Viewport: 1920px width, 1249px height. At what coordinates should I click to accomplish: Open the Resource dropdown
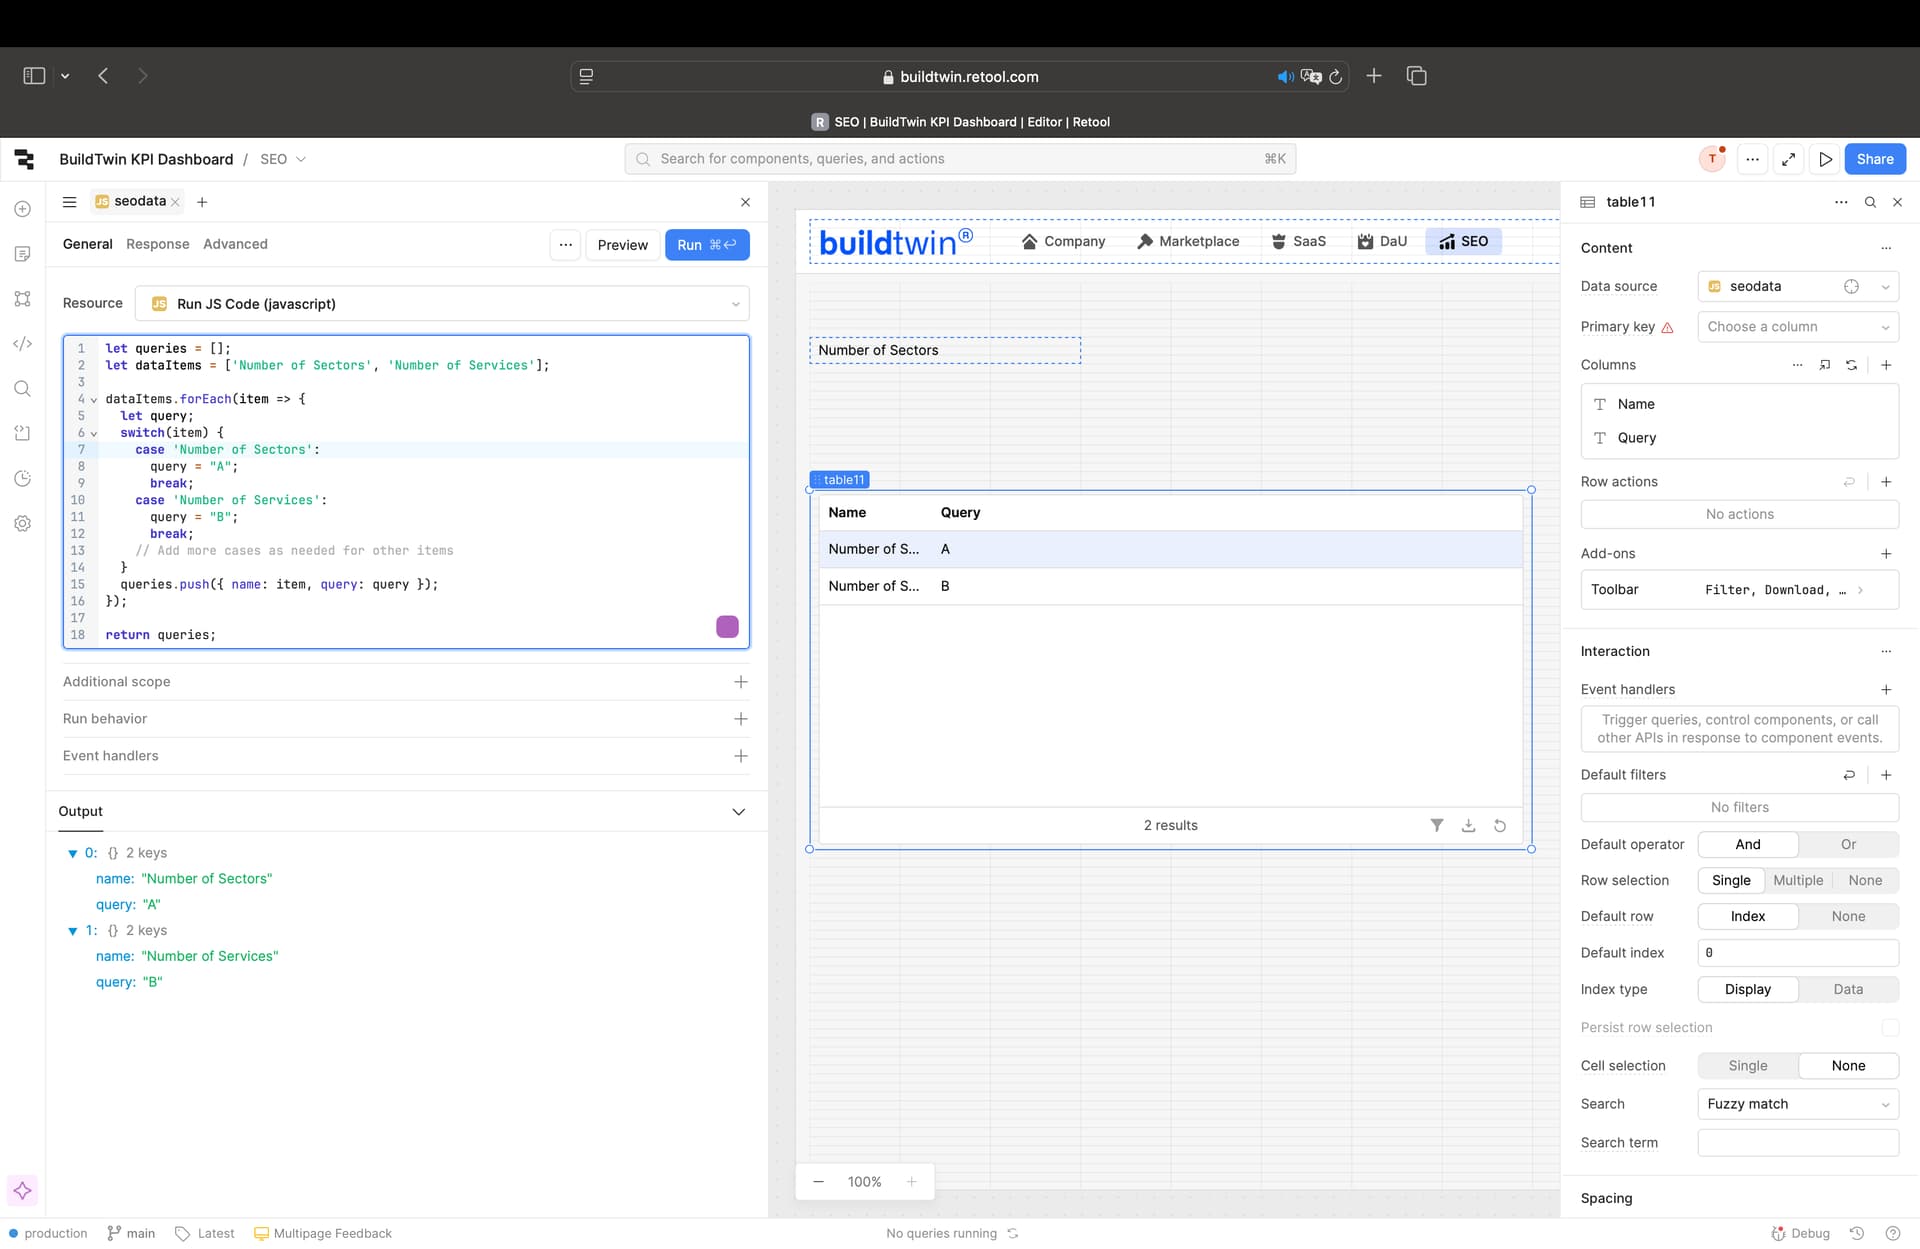click(x=442, y=304)
